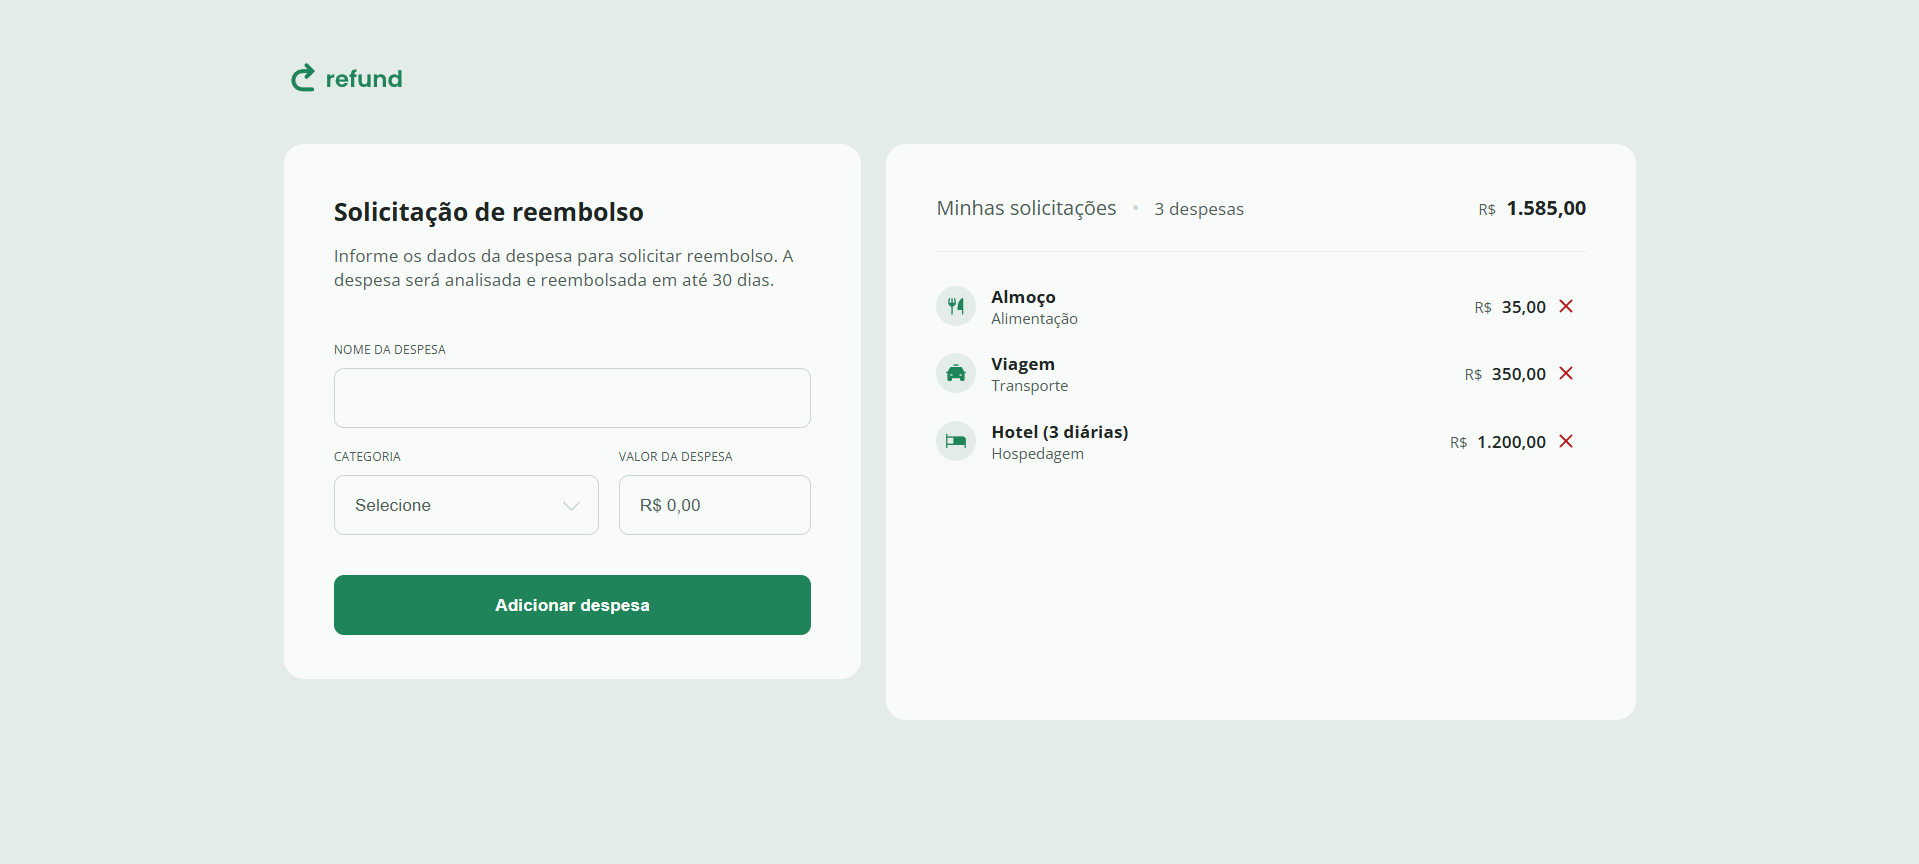Focus the Nome da despesa text field

pos(572,398)
